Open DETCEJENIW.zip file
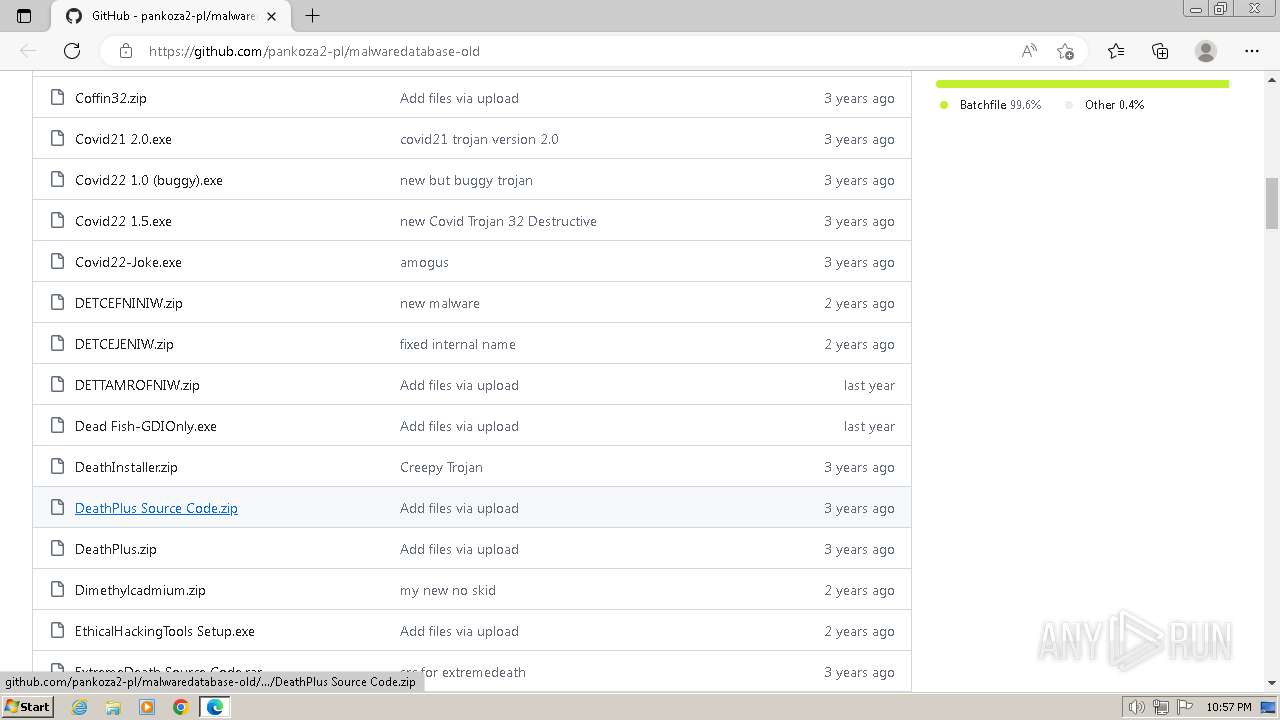 pyautogui.click(x=124, y=344)
